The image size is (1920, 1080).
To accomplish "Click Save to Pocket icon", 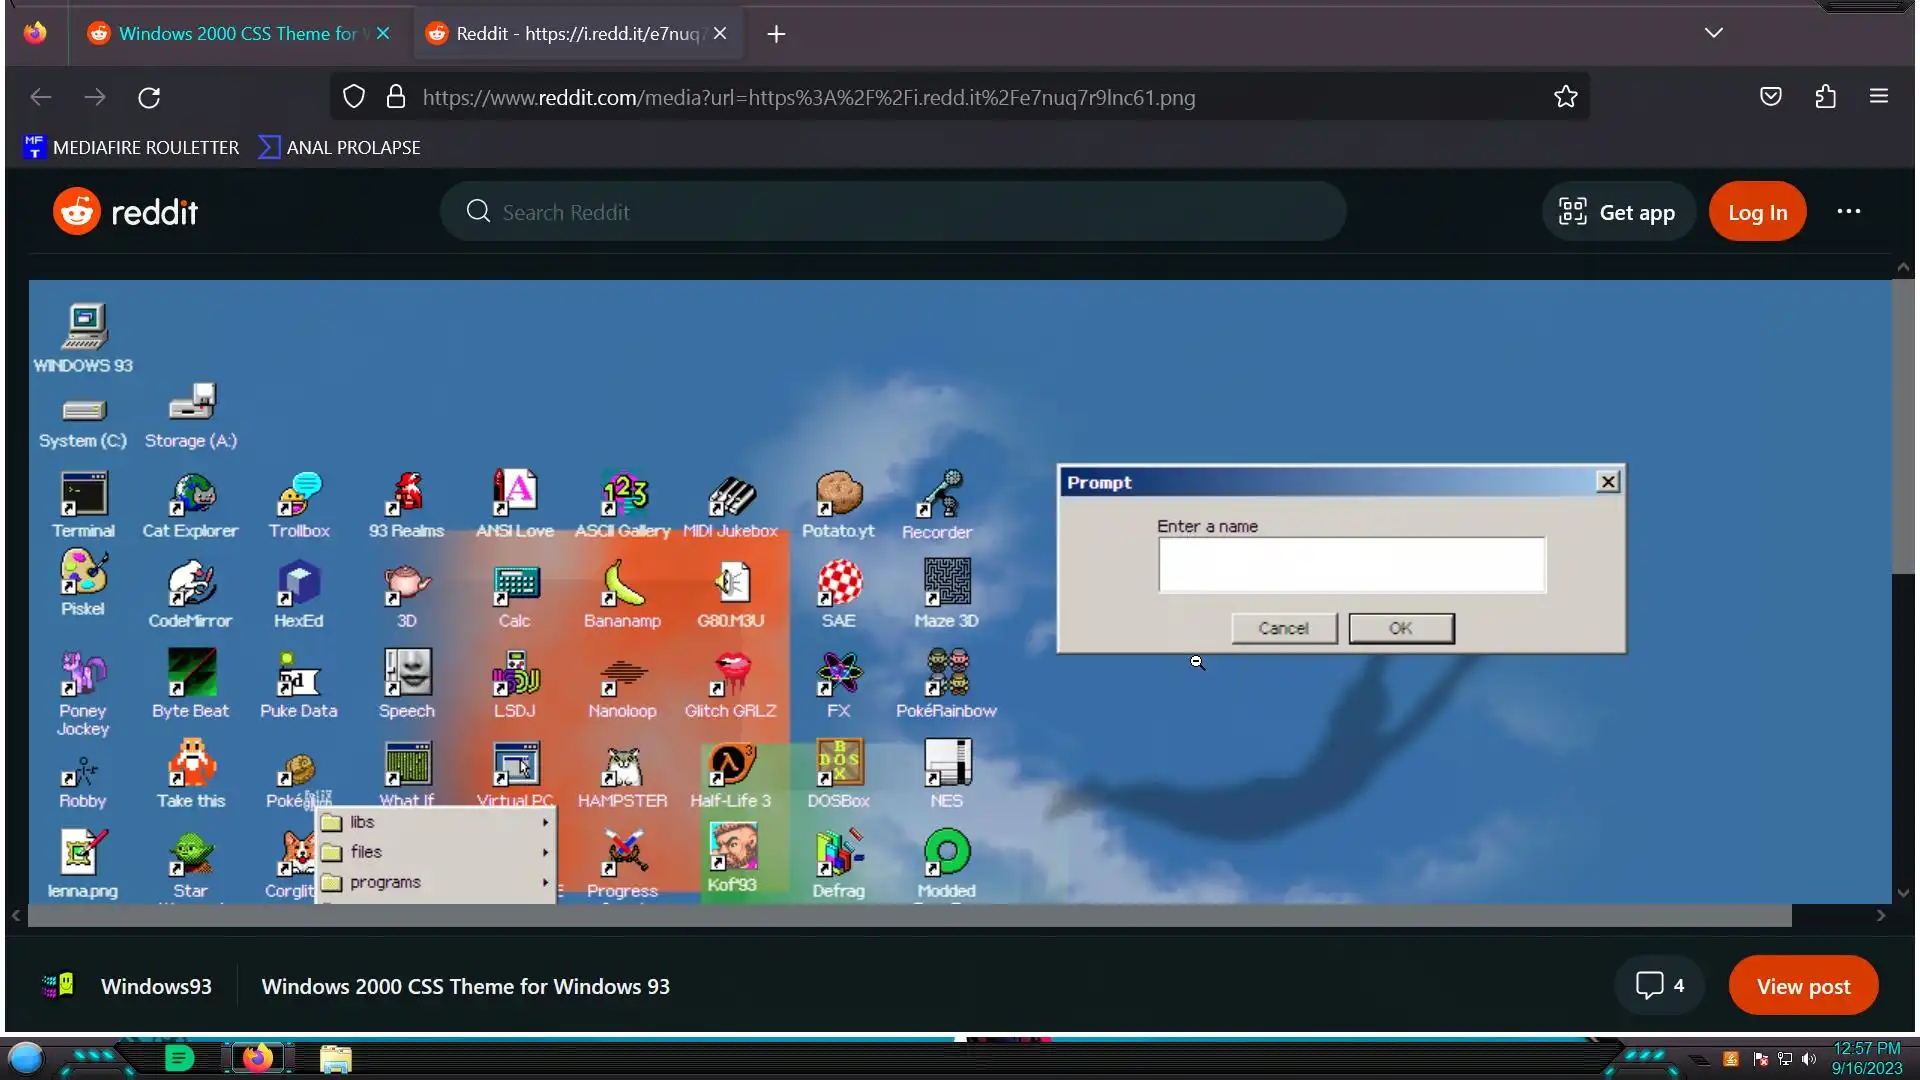I will pyautogui.click(x=1770, y=97).
